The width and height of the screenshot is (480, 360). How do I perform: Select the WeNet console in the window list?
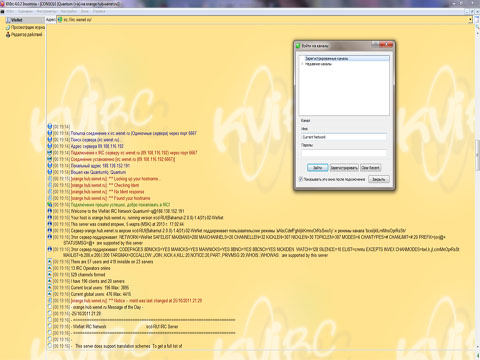[25, 20]
